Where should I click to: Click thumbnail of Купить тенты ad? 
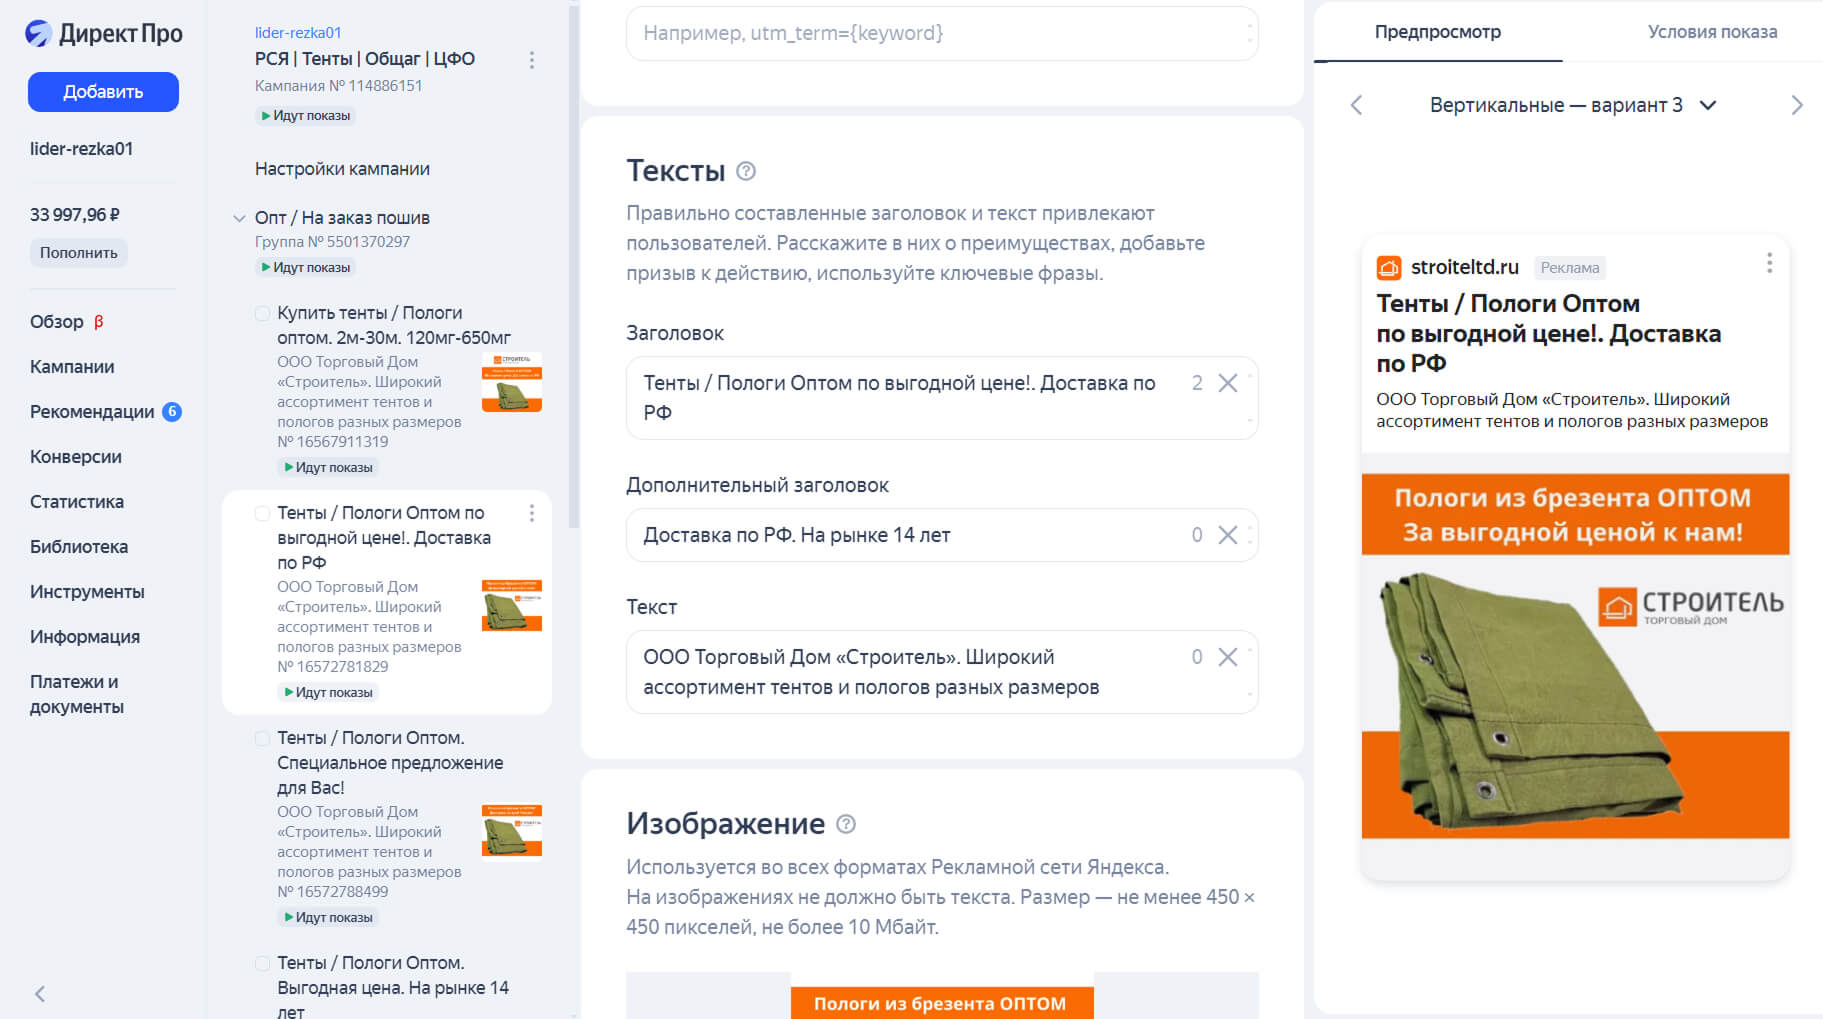tap(512, 382)
